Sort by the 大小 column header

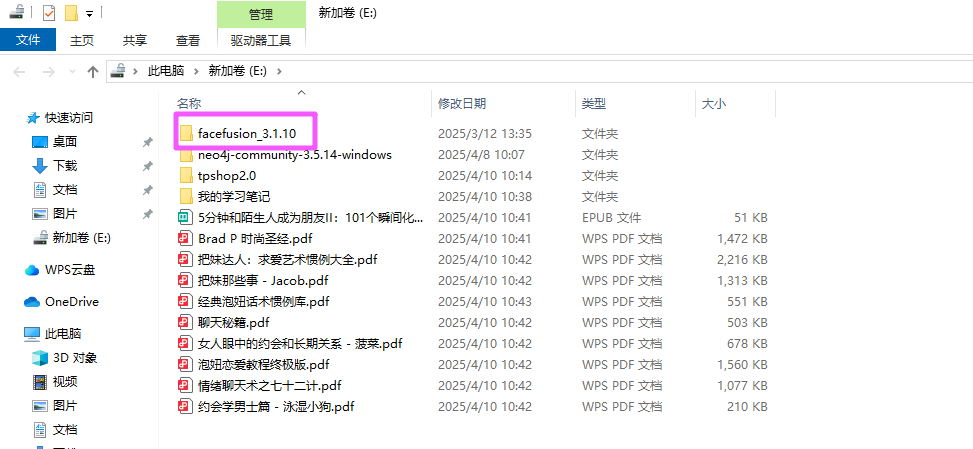[713, 104]
